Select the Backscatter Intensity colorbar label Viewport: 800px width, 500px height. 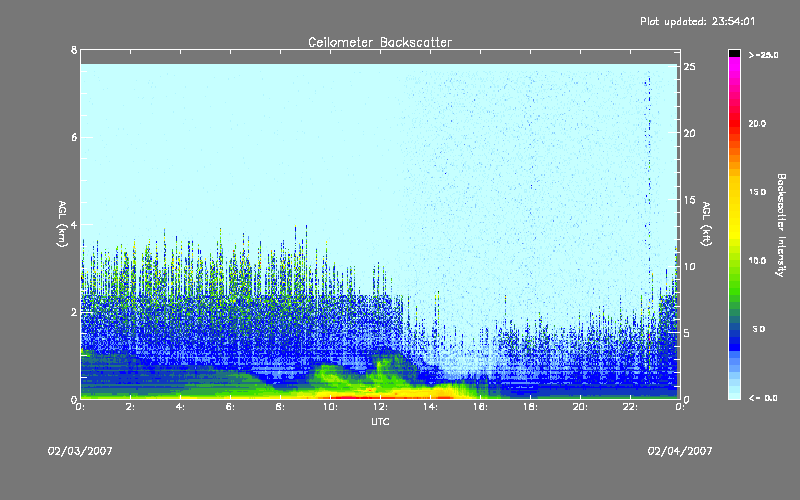click(781, 225)
